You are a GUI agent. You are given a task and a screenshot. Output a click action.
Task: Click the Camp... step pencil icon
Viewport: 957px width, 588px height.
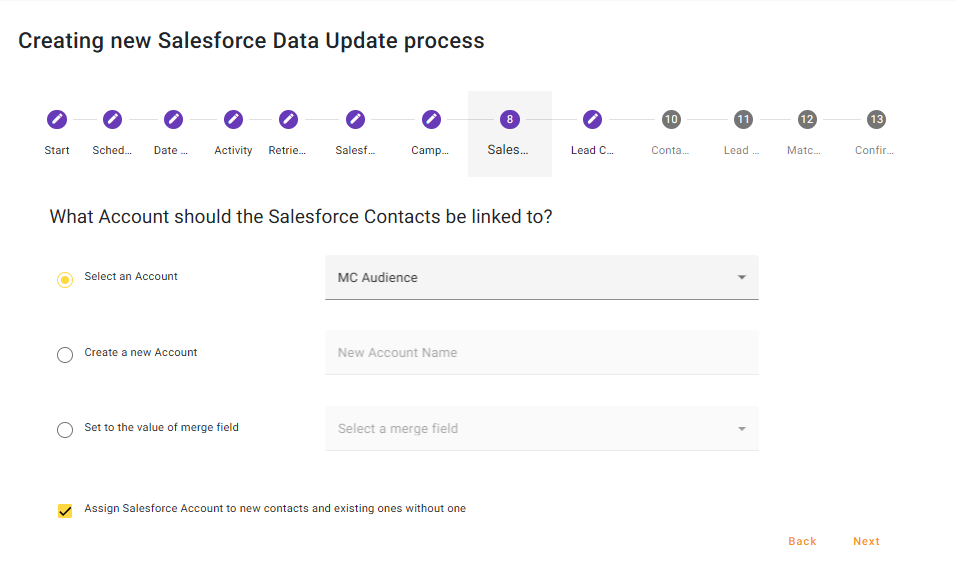click(x=431, y=120)
